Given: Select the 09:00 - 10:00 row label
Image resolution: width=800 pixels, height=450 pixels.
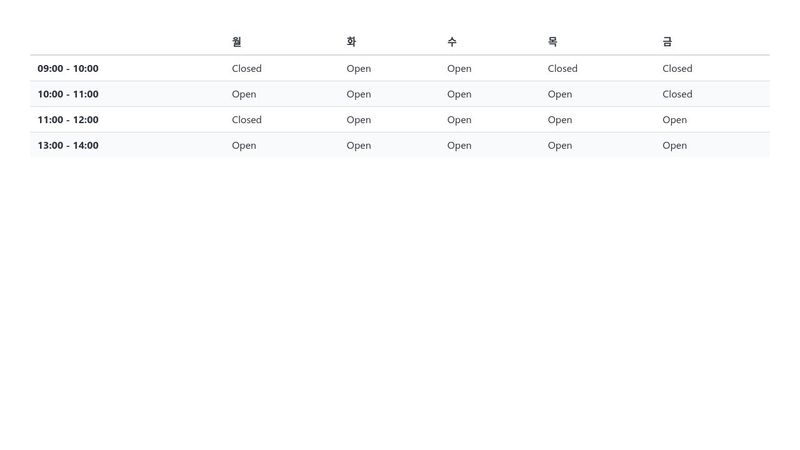Looking at the screenshot, I should click(x=68, y=68).
